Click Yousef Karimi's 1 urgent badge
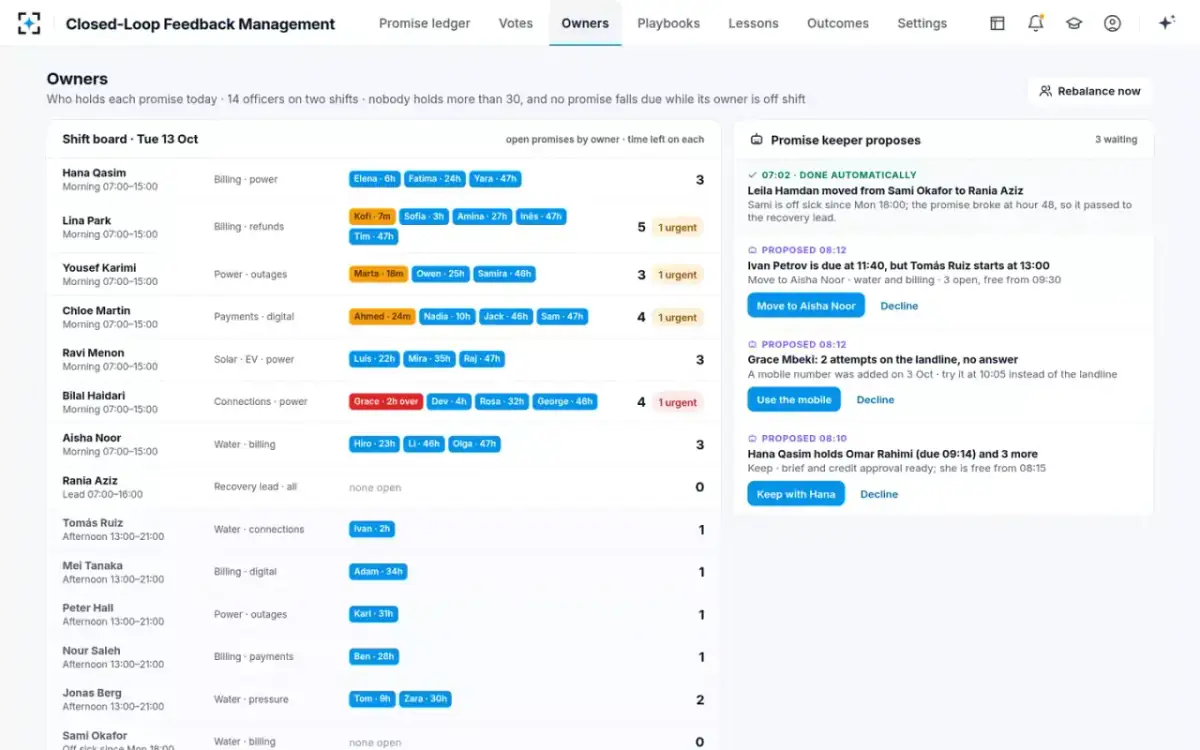1200x750 pixels. point(678,274)
